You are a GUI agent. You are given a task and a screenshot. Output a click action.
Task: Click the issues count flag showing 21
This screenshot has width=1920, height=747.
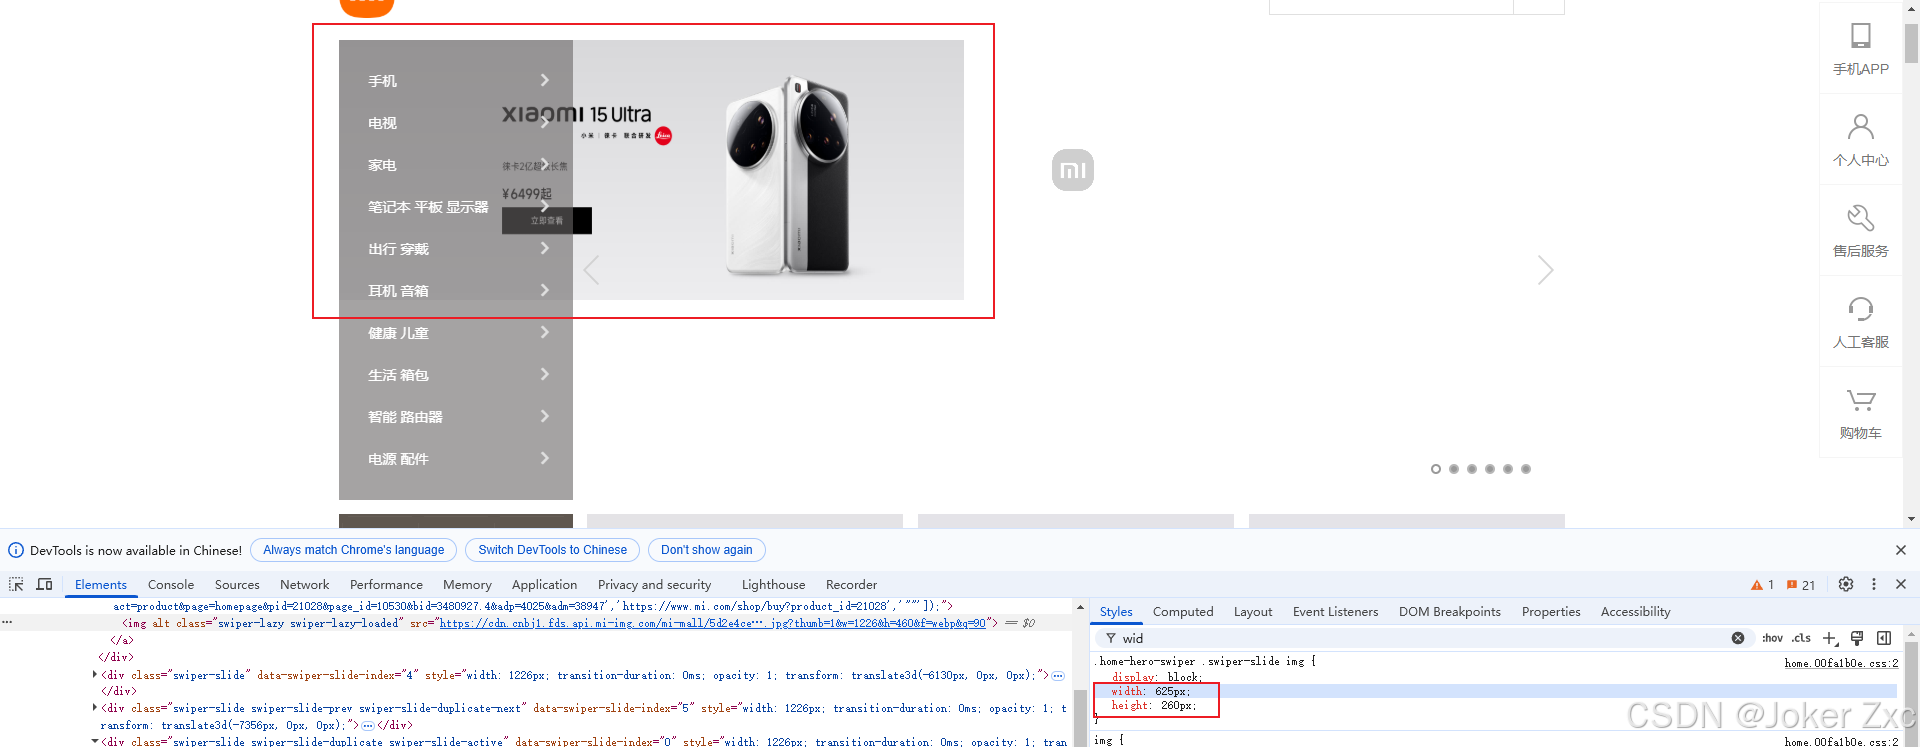(1801, 585)
